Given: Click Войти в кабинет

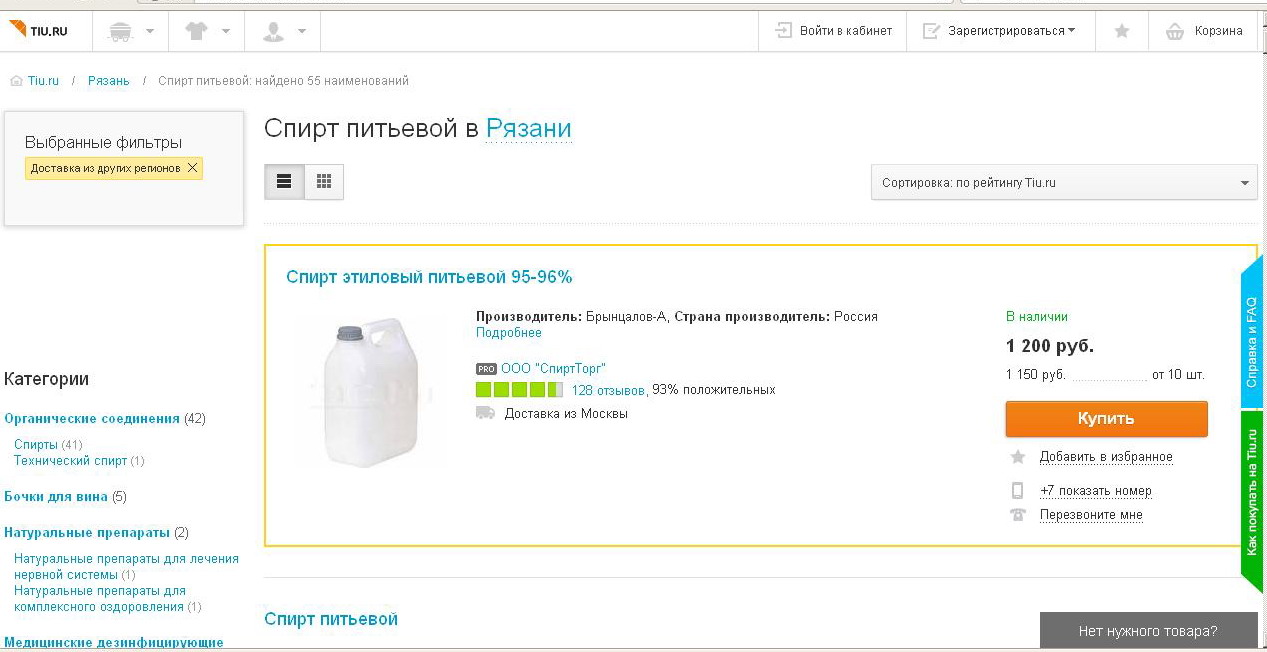Looking at the screenshot, I should coord(832,31).
